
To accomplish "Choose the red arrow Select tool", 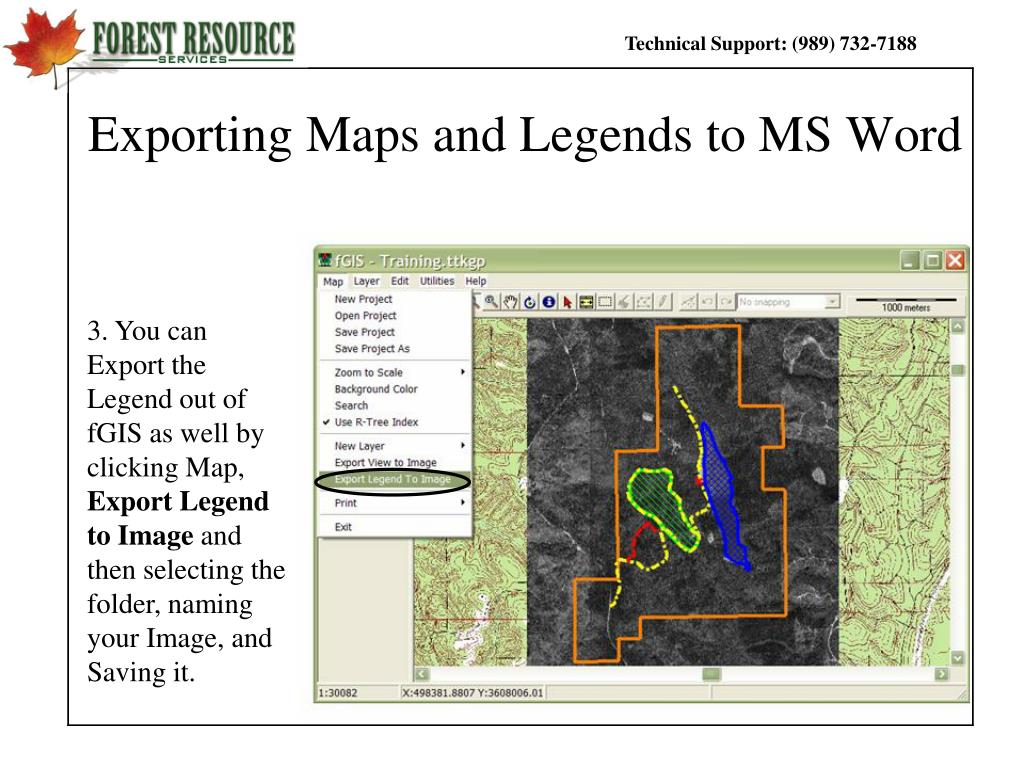I will (x=567, y=302).
